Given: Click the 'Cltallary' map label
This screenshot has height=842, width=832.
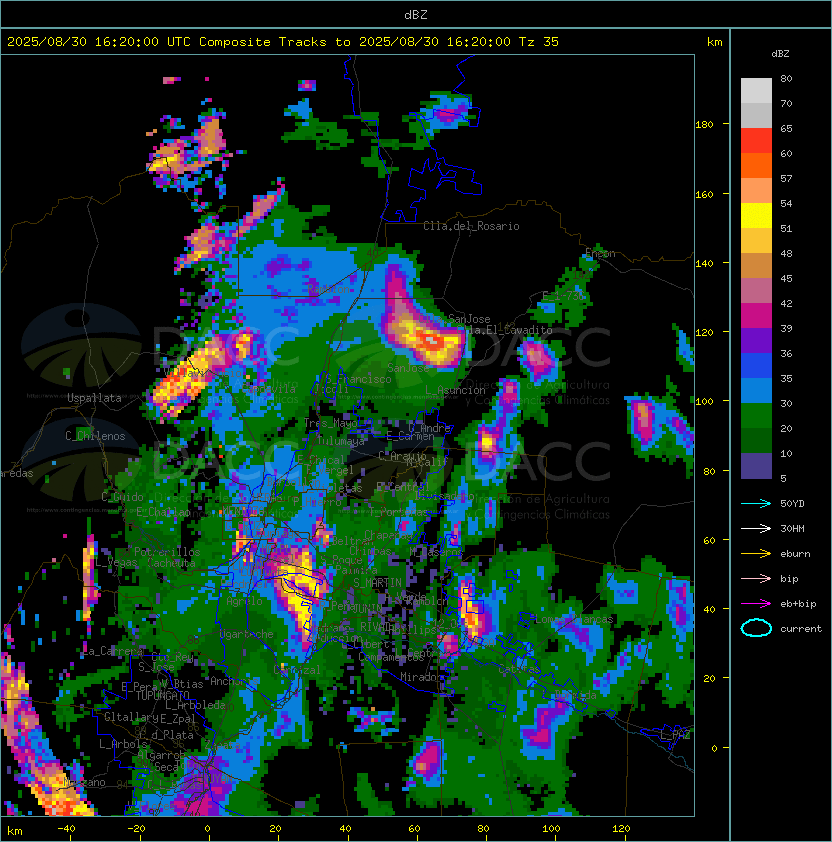Looking at the screenshot, I should coord(131,717).
